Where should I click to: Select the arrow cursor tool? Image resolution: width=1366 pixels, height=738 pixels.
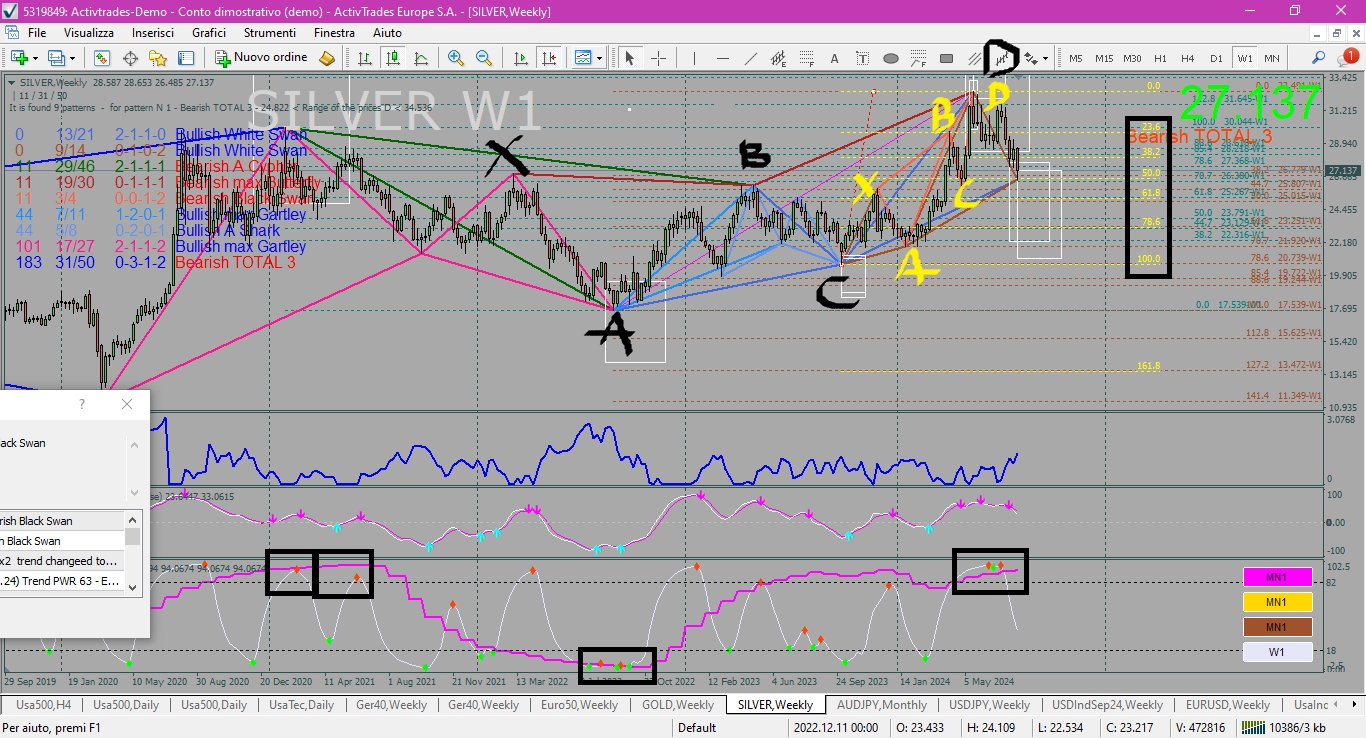[x=630, y=58]
